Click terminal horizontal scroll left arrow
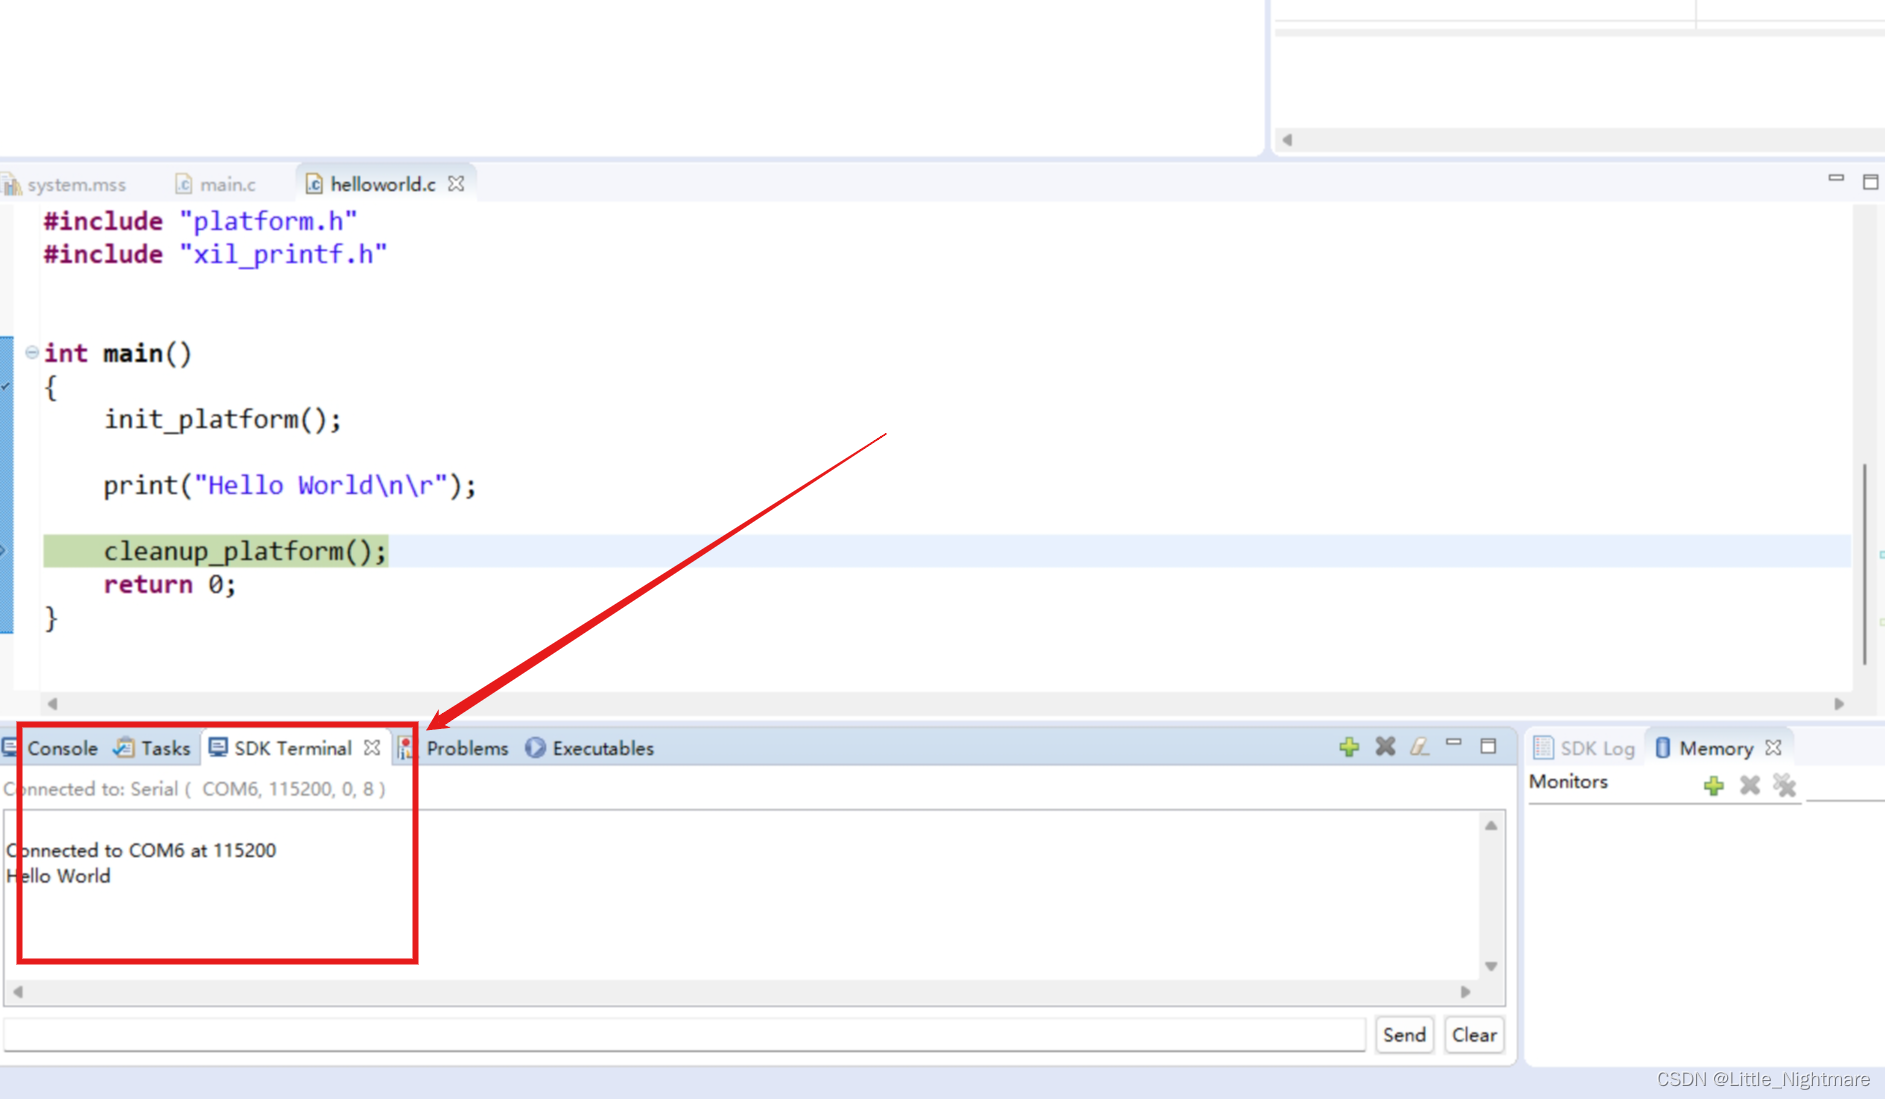 (x=18, y=992)
